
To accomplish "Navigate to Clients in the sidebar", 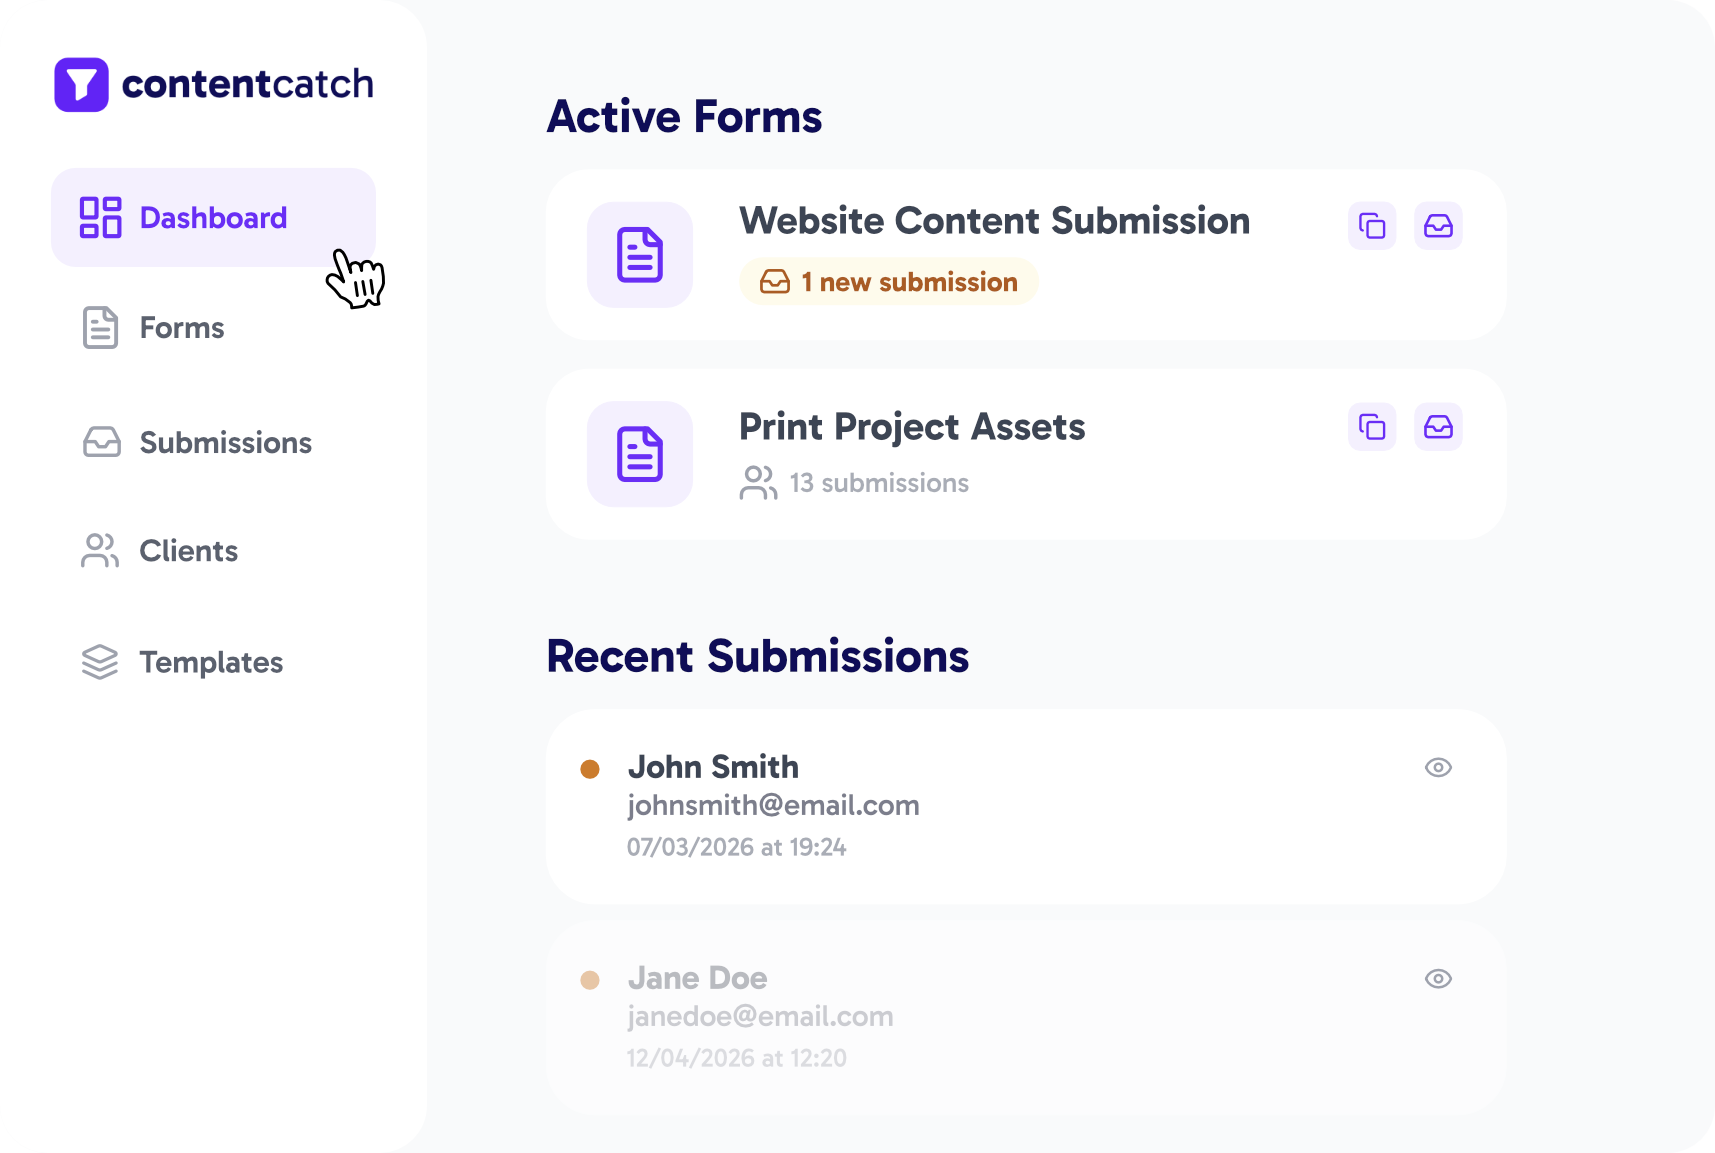I will click(x=188, y=551).
